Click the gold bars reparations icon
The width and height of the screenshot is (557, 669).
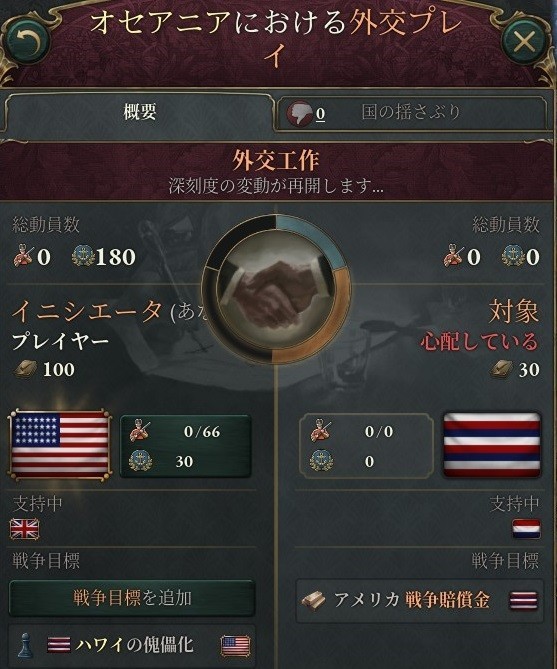coord(314,601)
